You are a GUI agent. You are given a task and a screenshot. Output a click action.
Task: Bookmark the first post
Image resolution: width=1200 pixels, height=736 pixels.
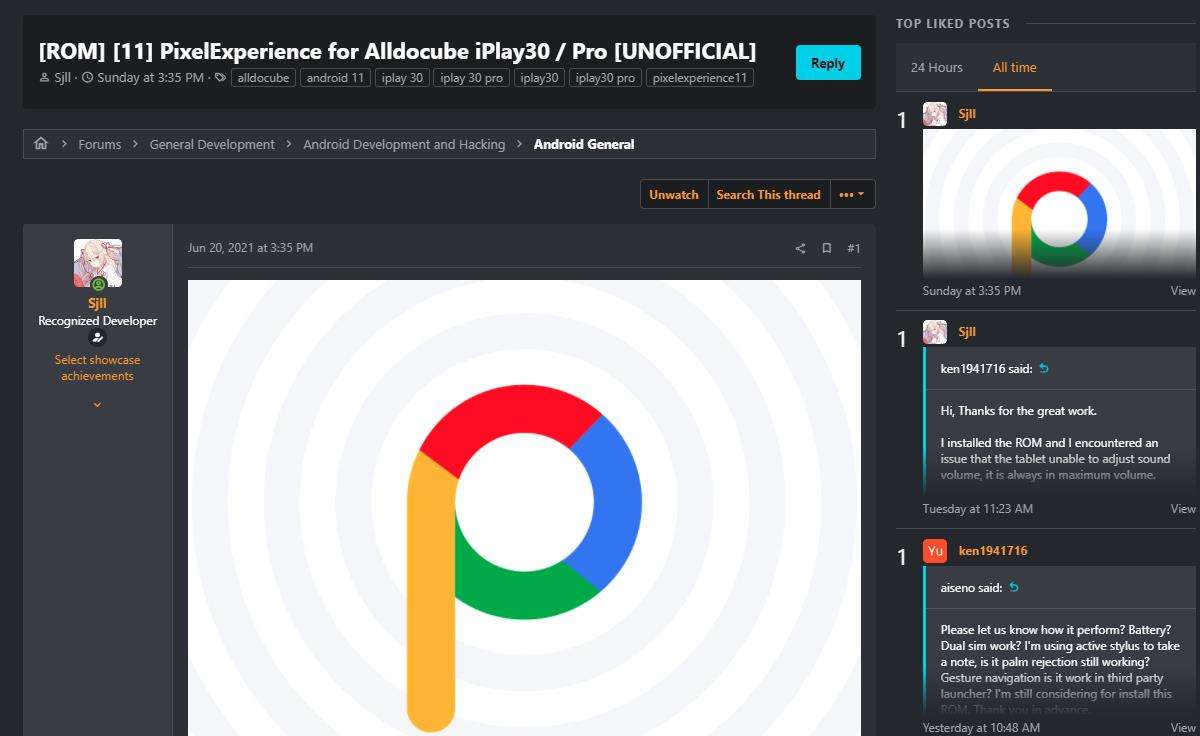(827, 248)
